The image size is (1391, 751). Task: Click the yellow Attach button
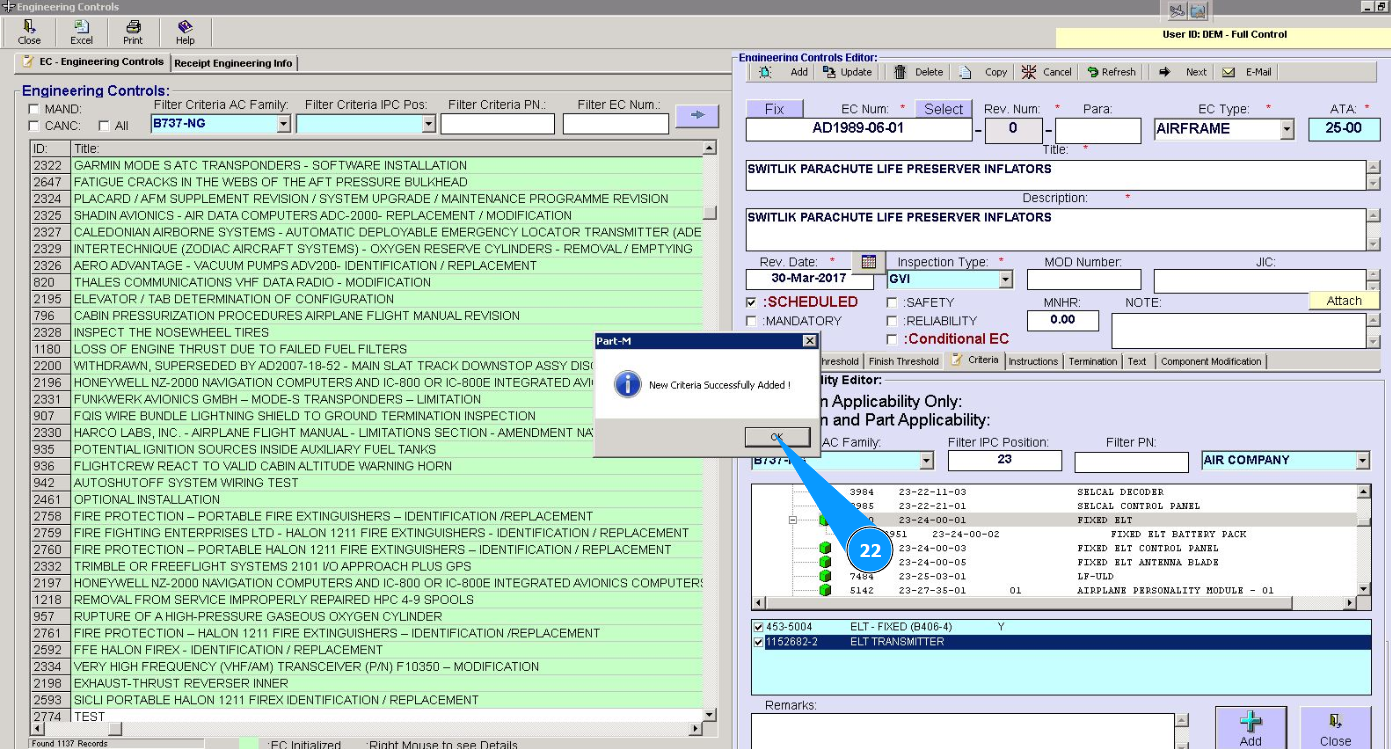pyautogui.click(x=1343, y=301)
